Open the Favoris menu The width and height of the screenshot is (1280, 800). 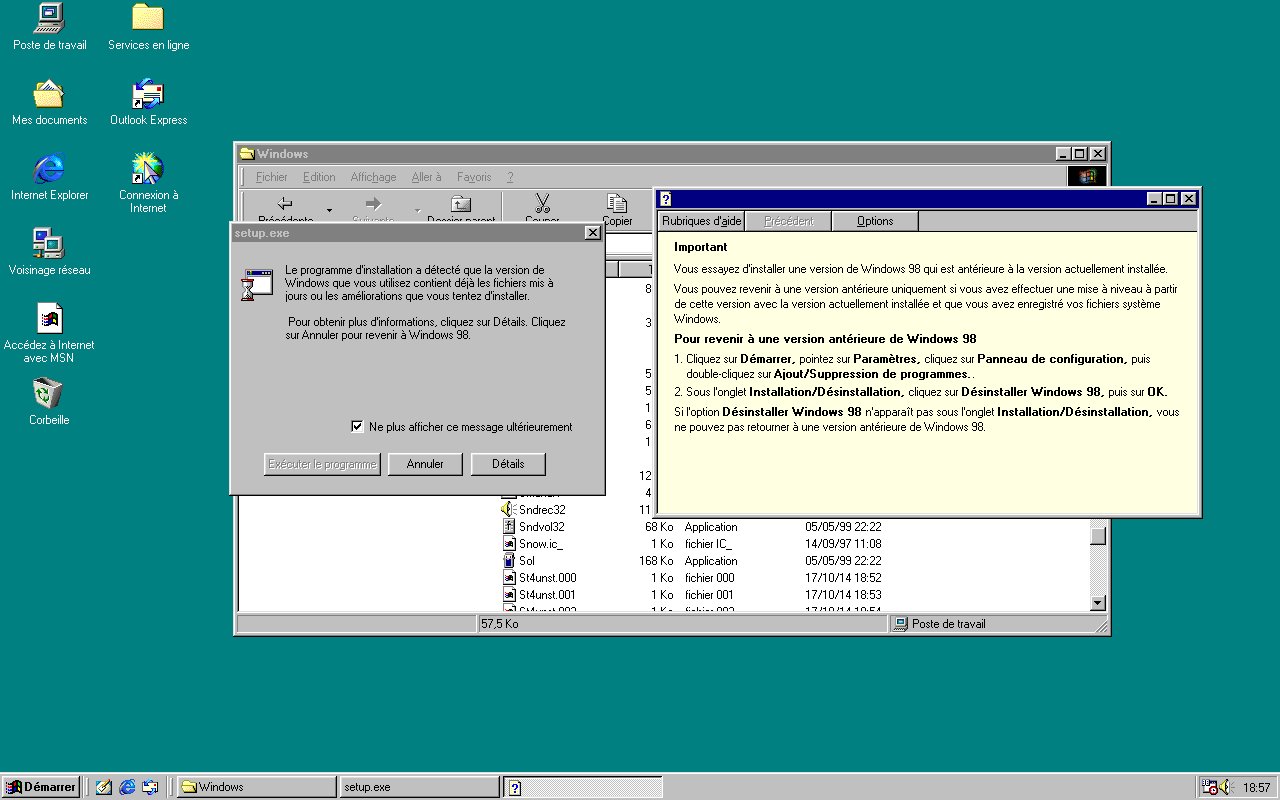tap(474, 177)
